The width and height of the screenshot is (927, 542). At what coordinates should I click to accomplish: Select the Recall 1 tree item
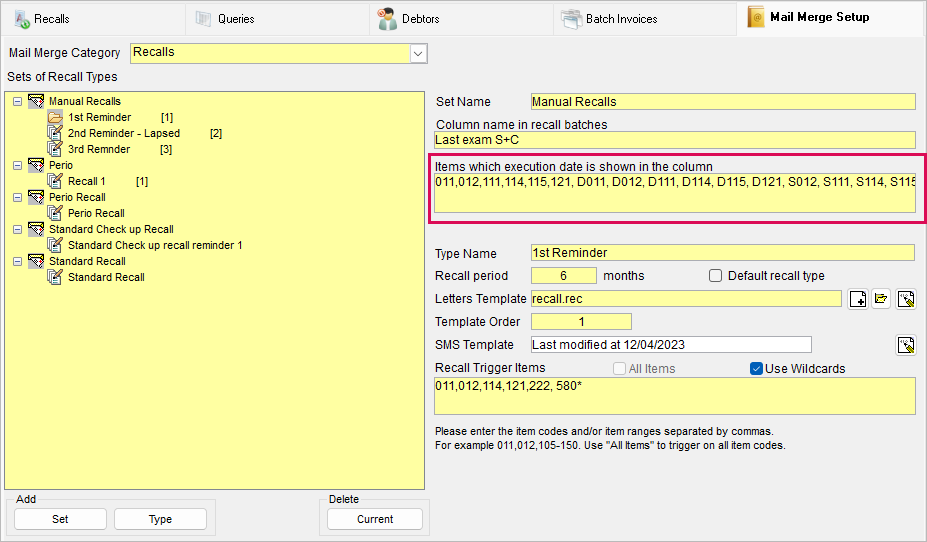pyautogui.click(x=86, y=181)
